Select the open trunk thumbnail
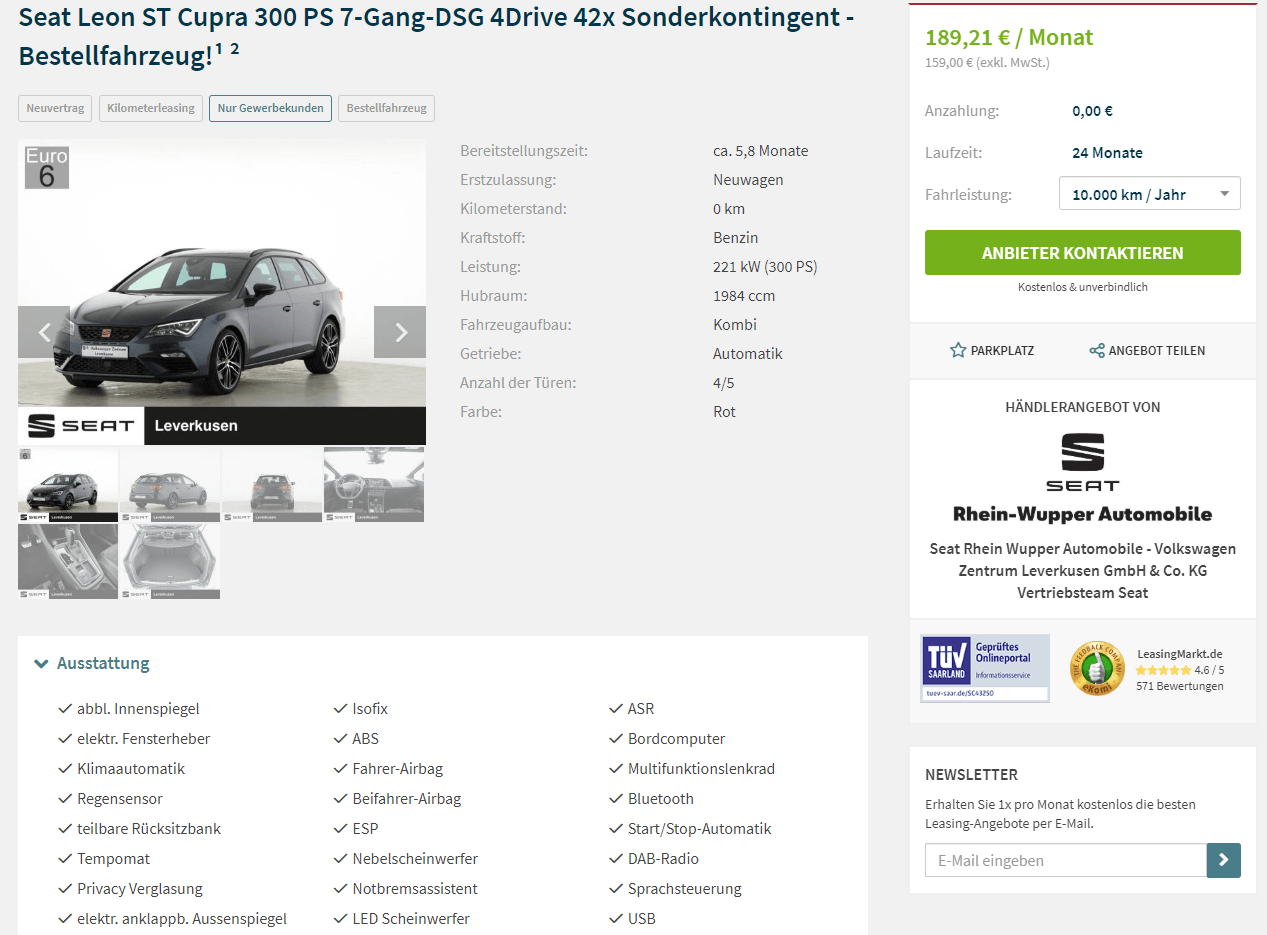Screen dimensions: 1267x935 tap(170, 562)
